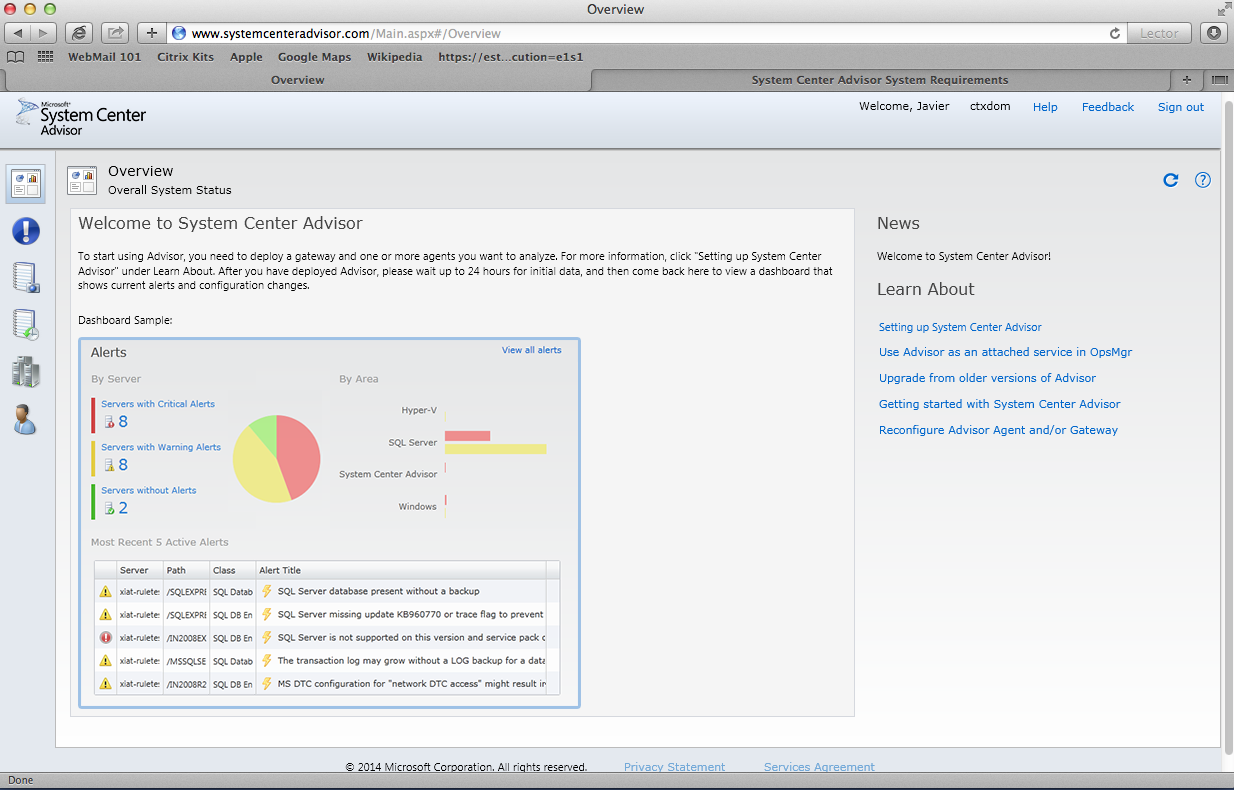Open the change history sidebar icon

(26, 324)
